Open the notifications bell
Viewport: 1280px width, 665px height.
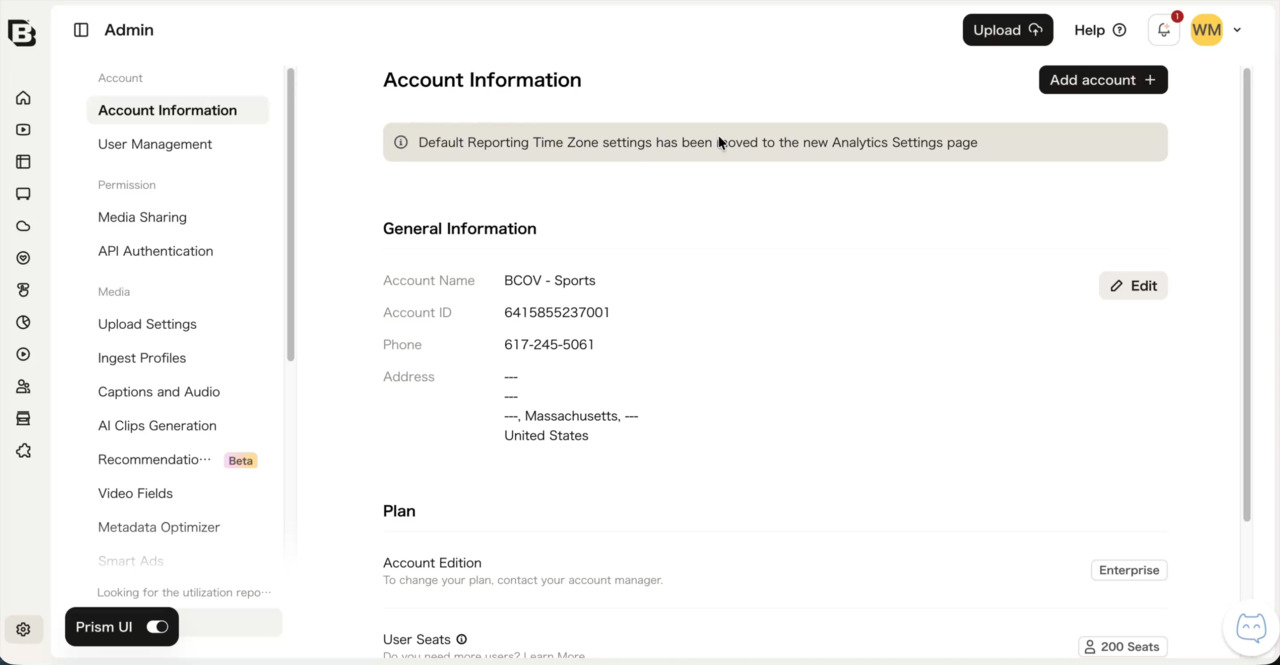coord(1164,30)
